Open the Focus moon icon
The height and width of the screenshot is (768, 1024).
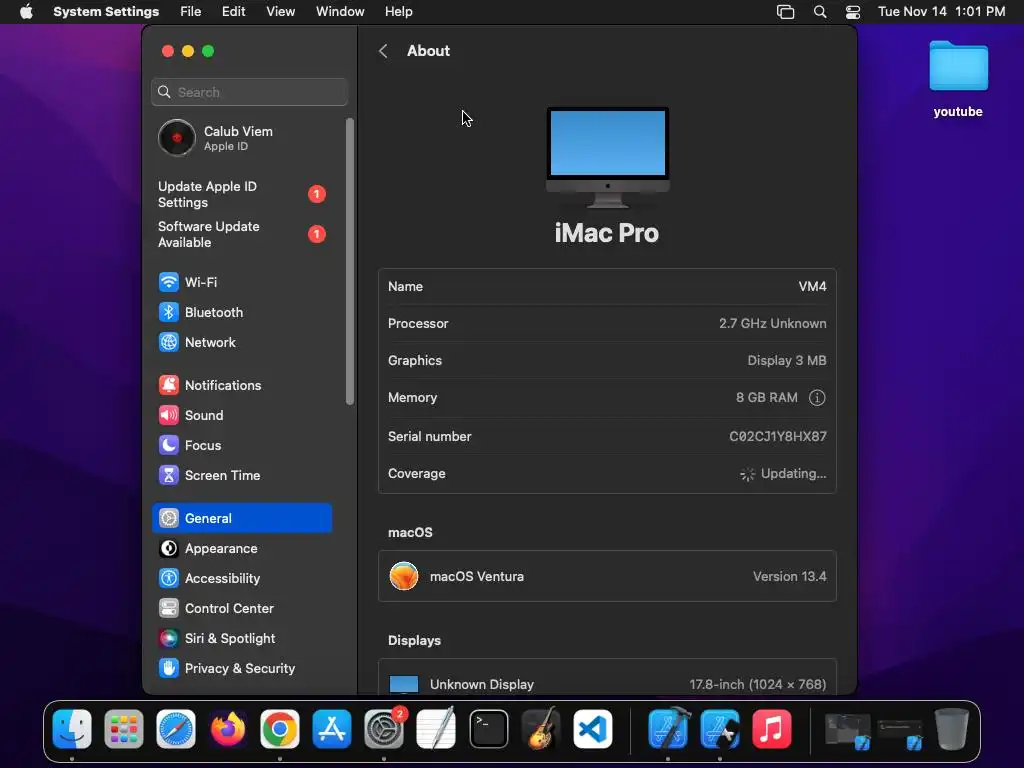pos(168,445)
